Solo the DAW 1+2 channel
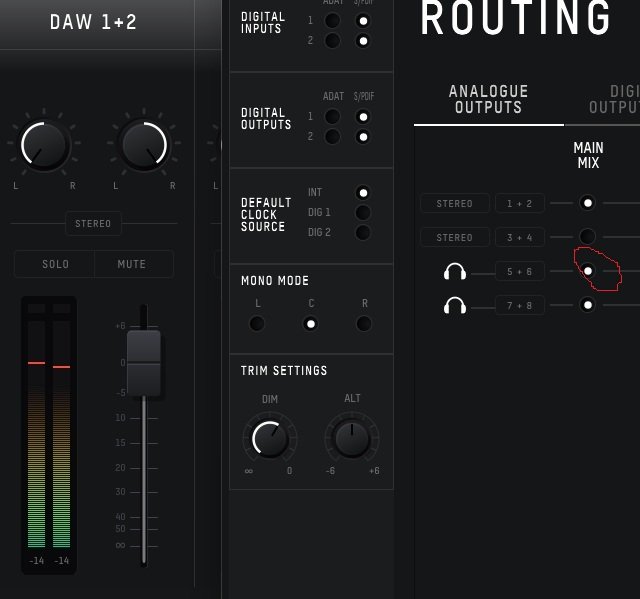This screenshot has height=599, width=640. click(x=55, y=264)
